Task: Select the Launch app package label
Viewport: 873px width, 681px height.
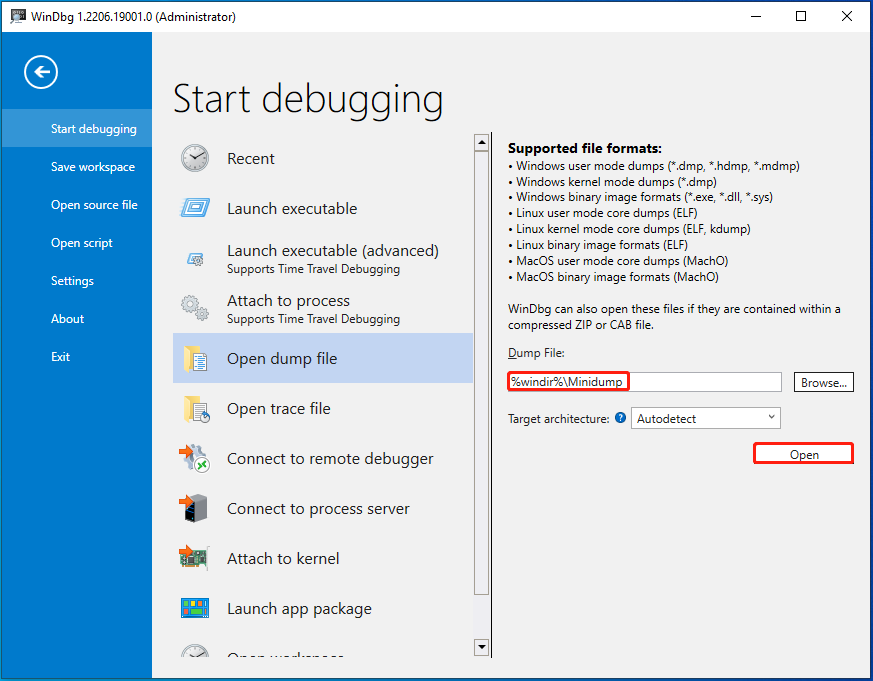Action: point(300,609)
